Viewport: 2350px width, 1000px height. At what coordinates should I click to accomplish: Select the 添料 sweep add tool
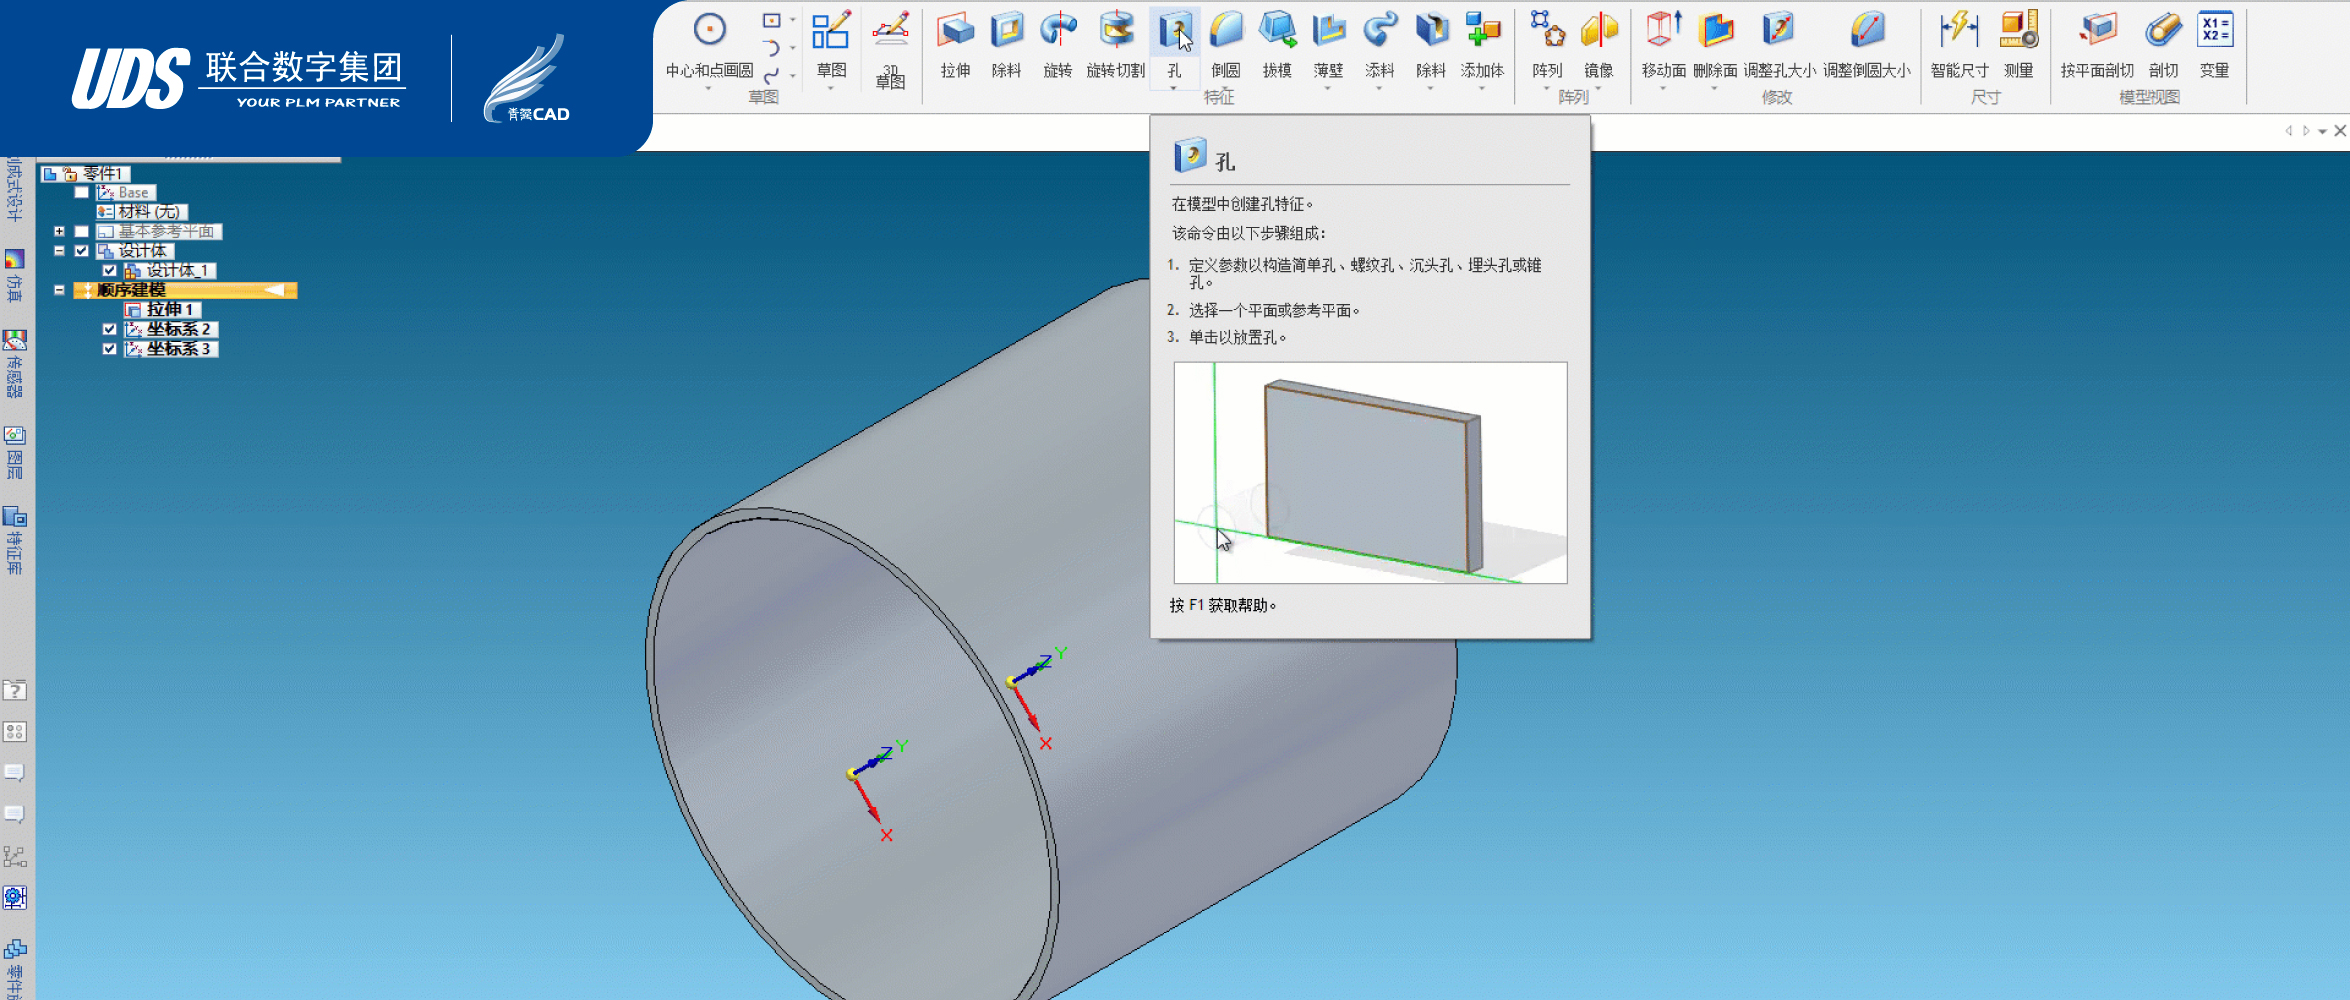point(1379,44)
